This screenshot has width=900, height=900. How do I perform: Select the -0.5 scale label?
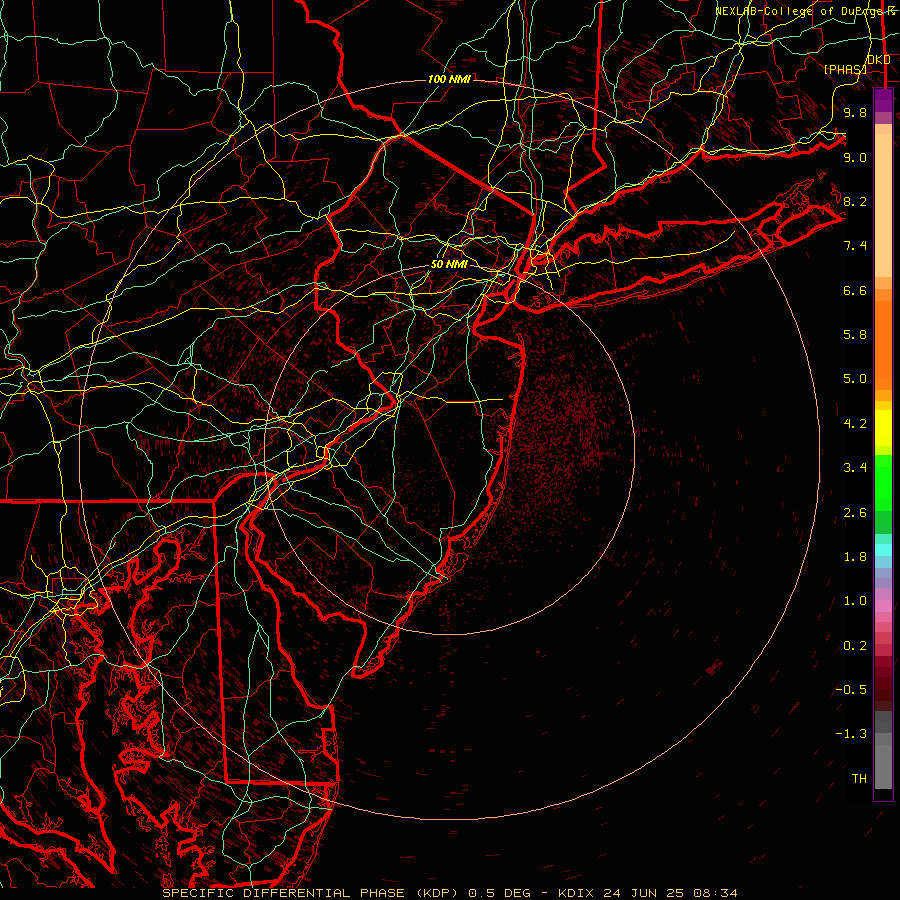pyautogui.click(x=851, y=690)
